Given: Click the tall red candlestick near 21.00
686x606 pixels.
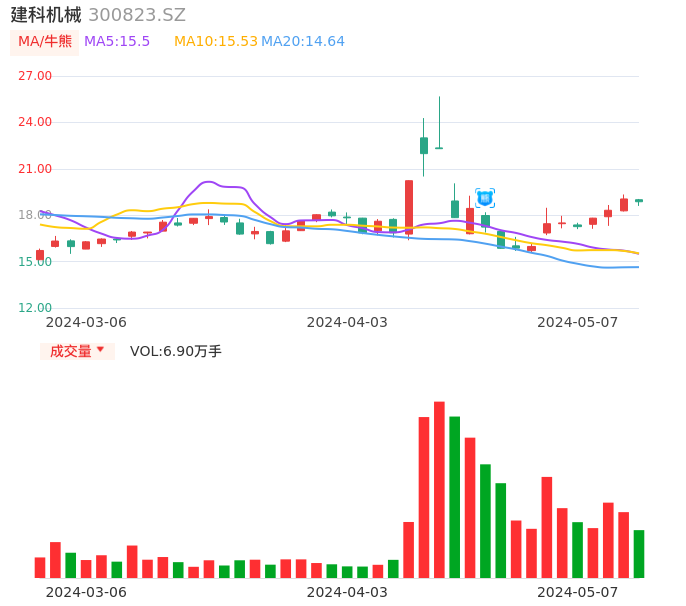Looking at the screenshot, I should tap(409, 207).
